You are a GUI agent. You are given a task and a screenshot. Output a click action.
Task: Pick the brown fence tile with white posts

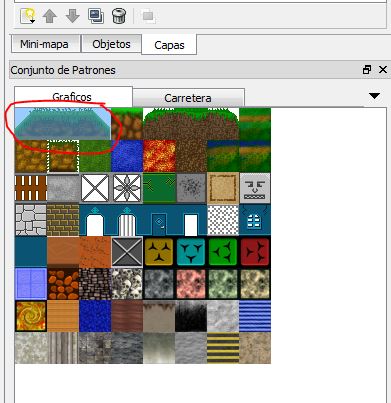pyautogui.click(x=31, y=188)
